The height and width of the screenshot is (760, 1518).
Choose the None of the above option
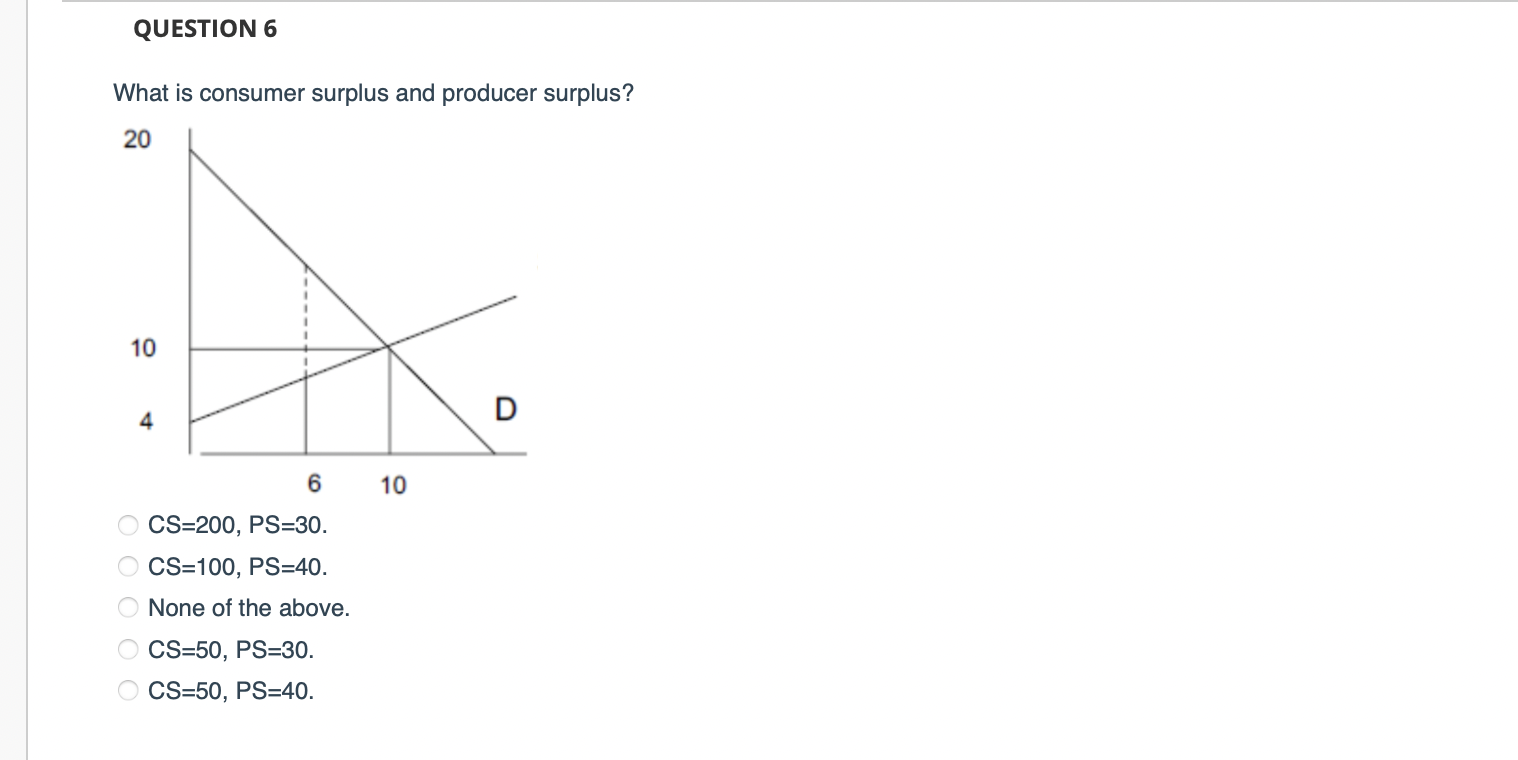click(128, 607)
